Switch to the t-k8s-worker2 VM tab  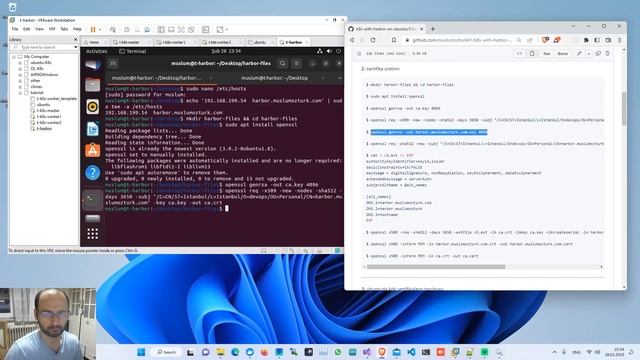click(x=219, y=42)
